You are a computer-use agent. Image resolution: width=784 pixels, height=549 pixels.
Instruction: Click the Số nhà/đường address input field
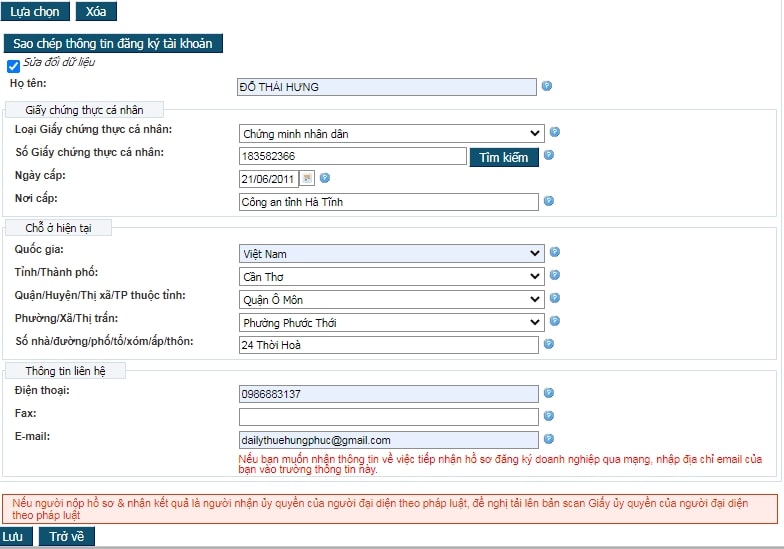[388, 345]
